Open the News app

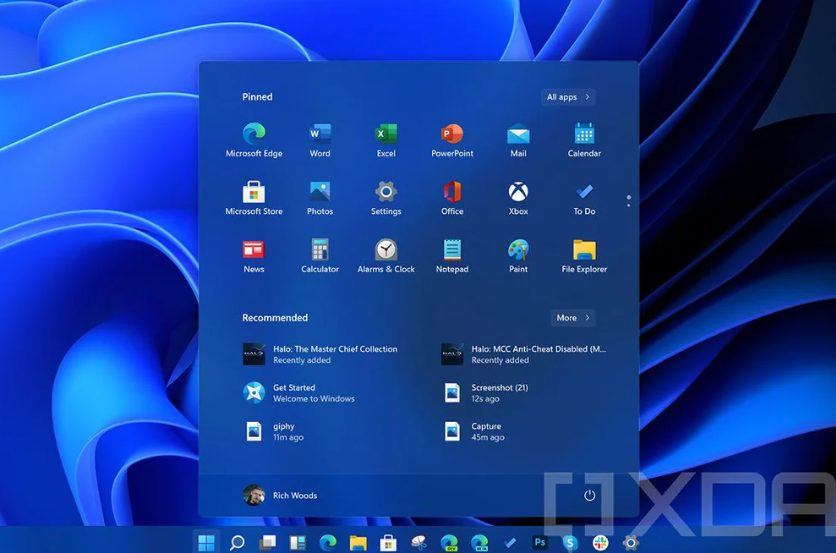[254, 256]
